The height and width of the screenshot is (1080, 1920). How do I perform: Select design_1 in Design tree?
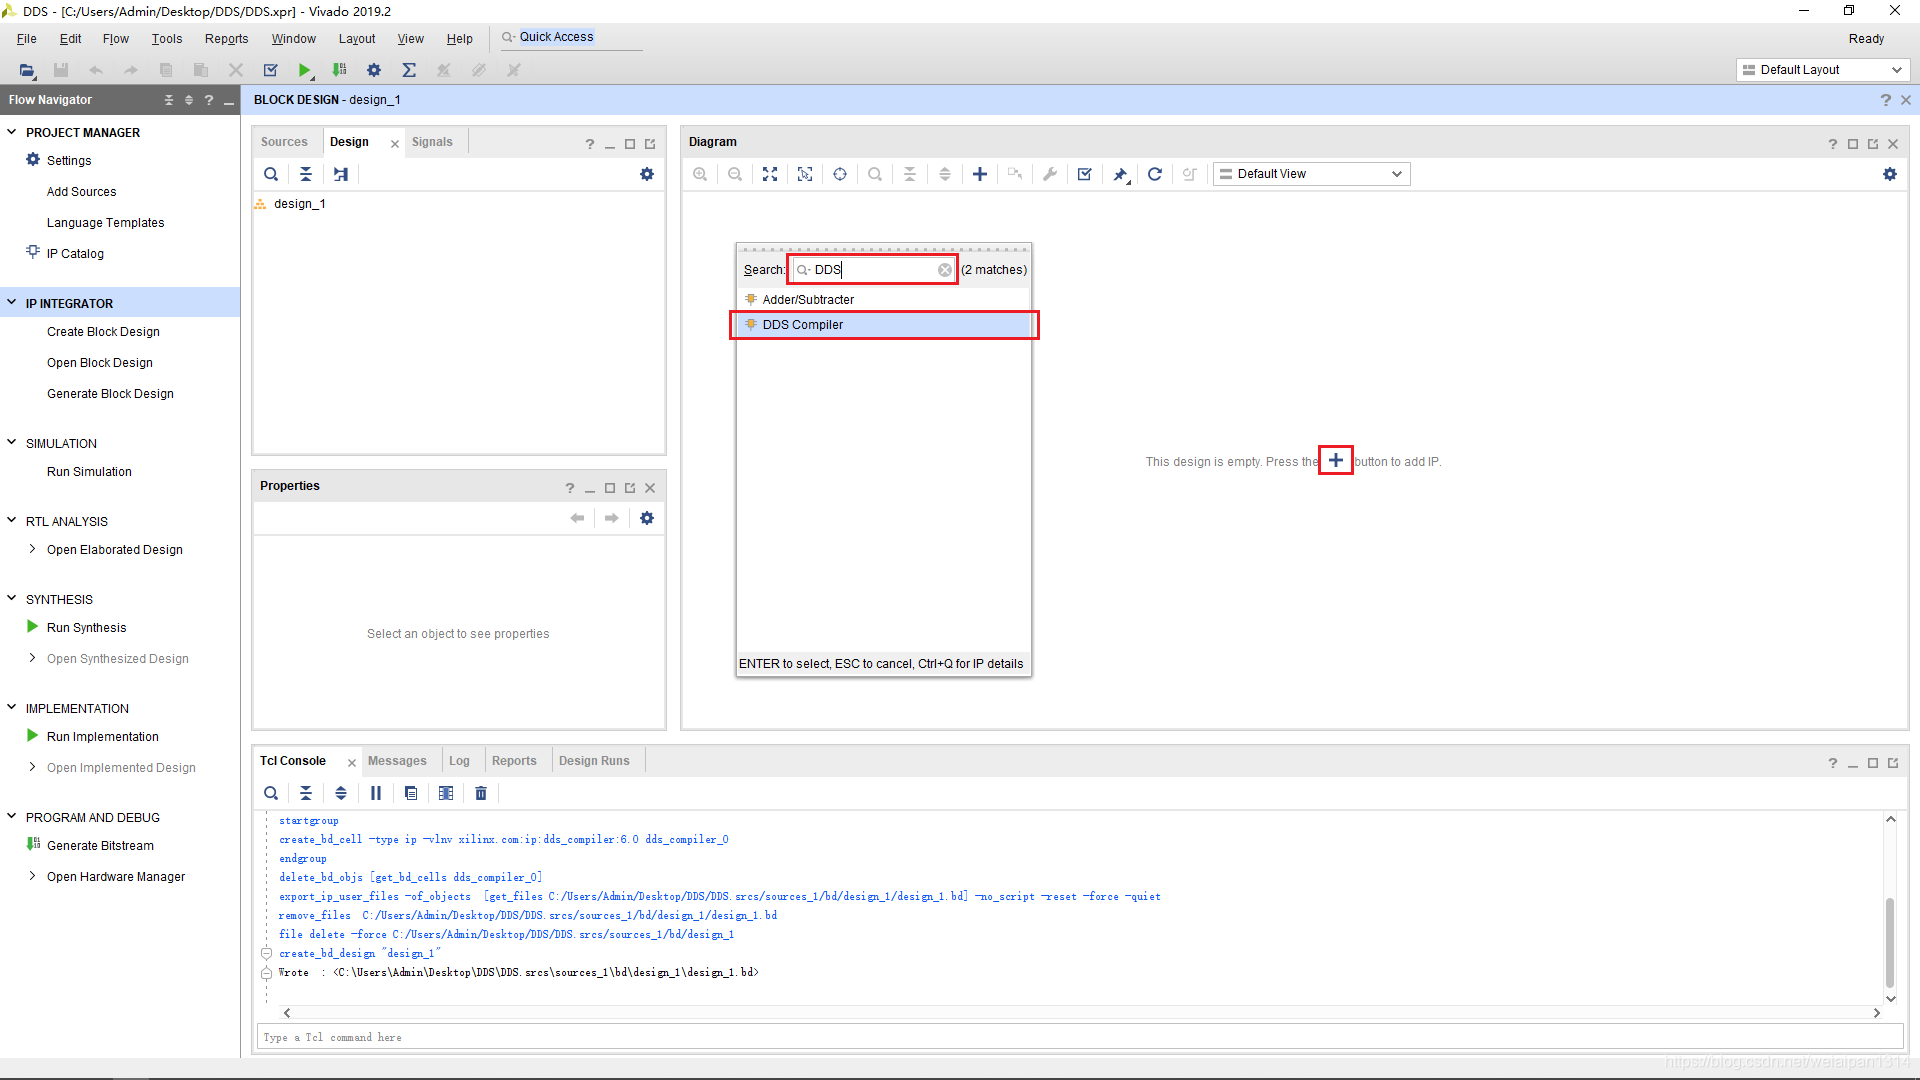click(300, 204)
